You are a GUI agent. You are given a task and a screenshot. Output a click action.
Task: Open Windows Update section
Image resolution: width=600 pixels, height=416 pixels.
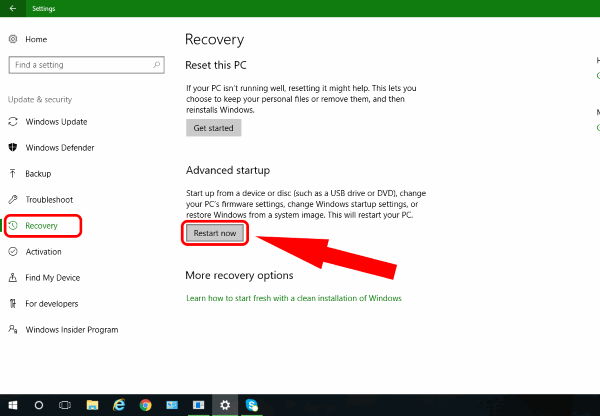(x=56, y=122)
